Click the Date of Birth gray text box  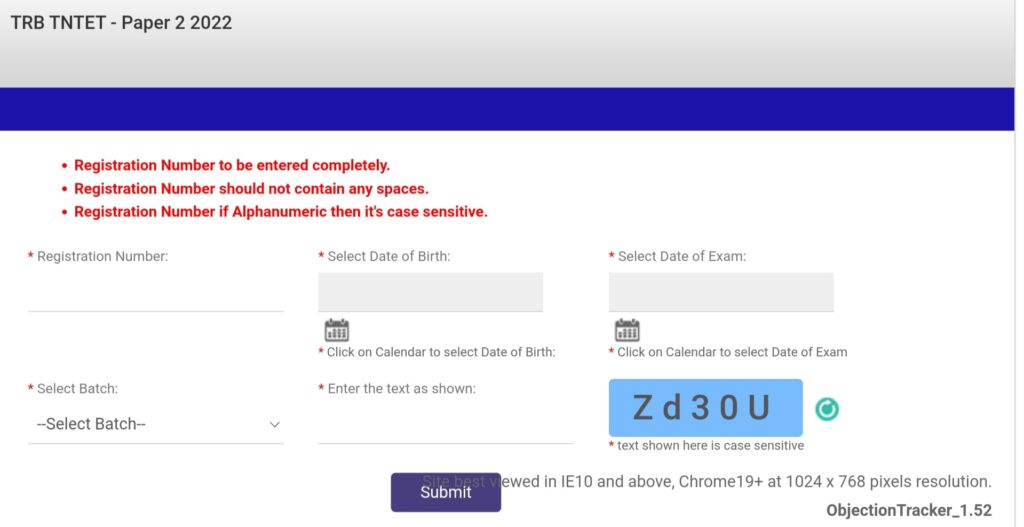tap(430, 292)
